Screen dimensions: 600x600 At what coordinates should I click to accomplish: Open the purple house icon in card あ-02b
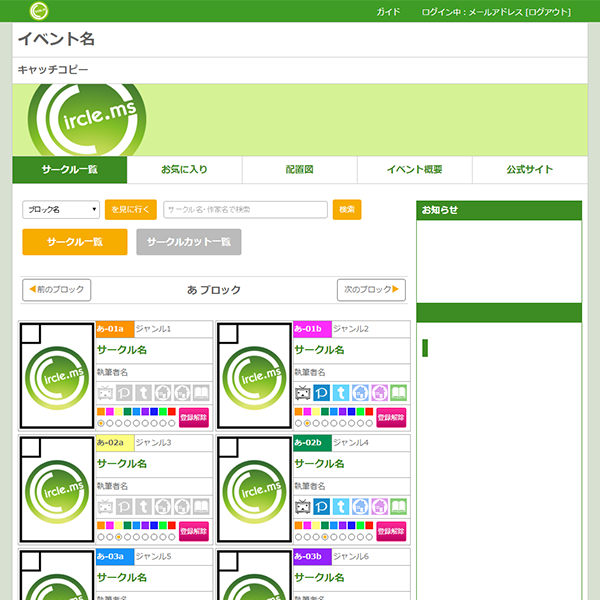click(x=379, y=507)
